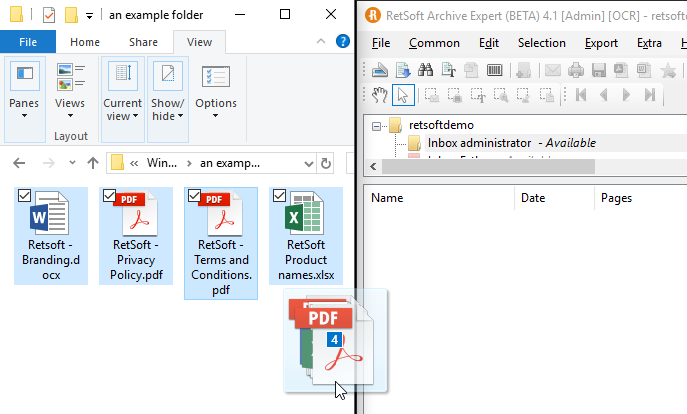Click the horizontal scrollbar left arrow in tree panel

373,166
